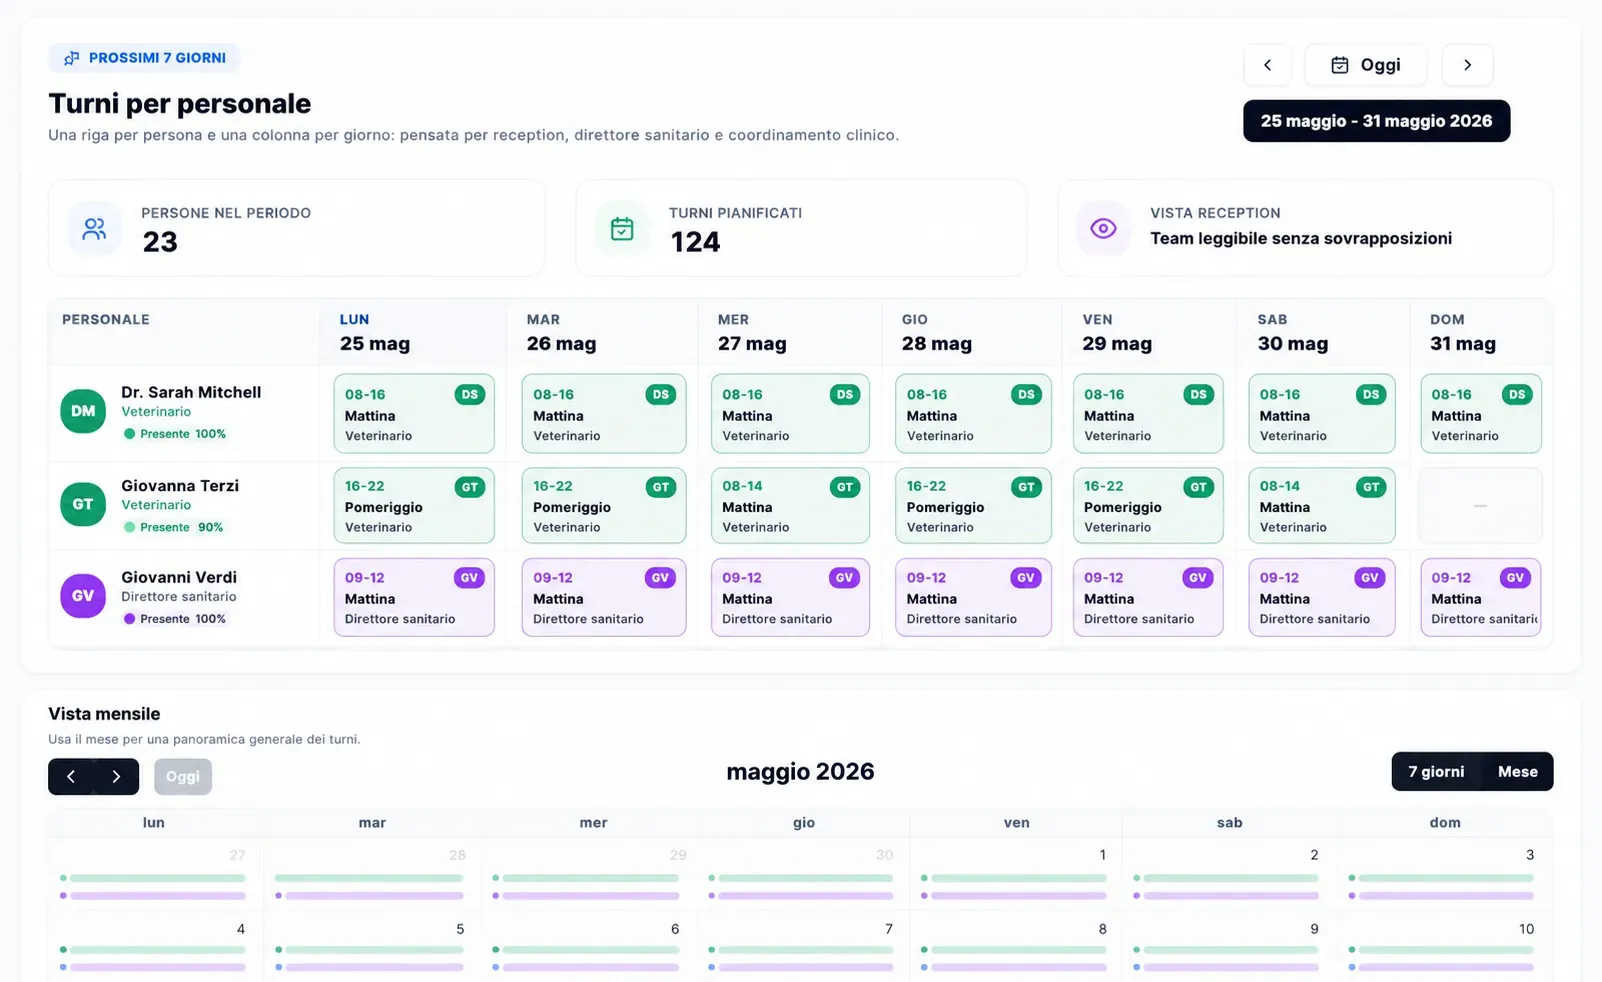Screen dimensions: 1602x982
Task: Go to previous month in Vista mensile
Action: click(71, 776)
